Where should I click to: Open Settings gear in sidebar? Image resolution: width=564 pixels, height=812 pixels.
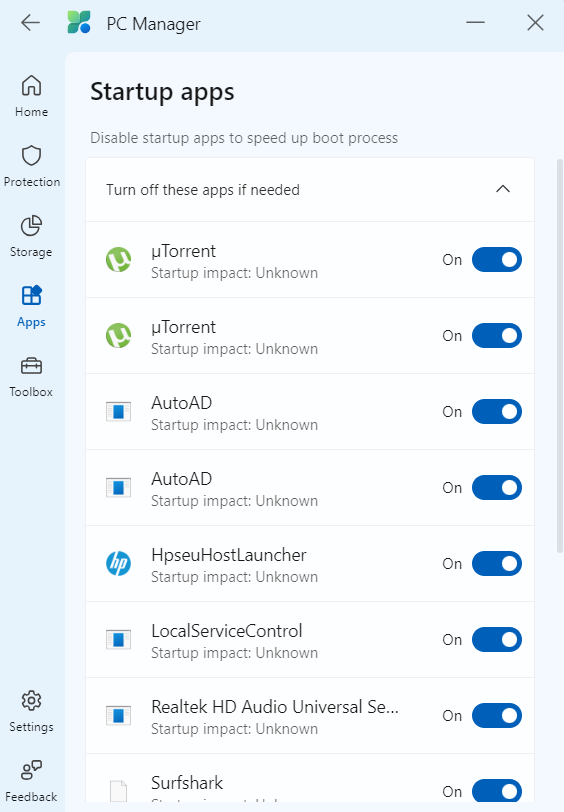(x=31, y=711)
